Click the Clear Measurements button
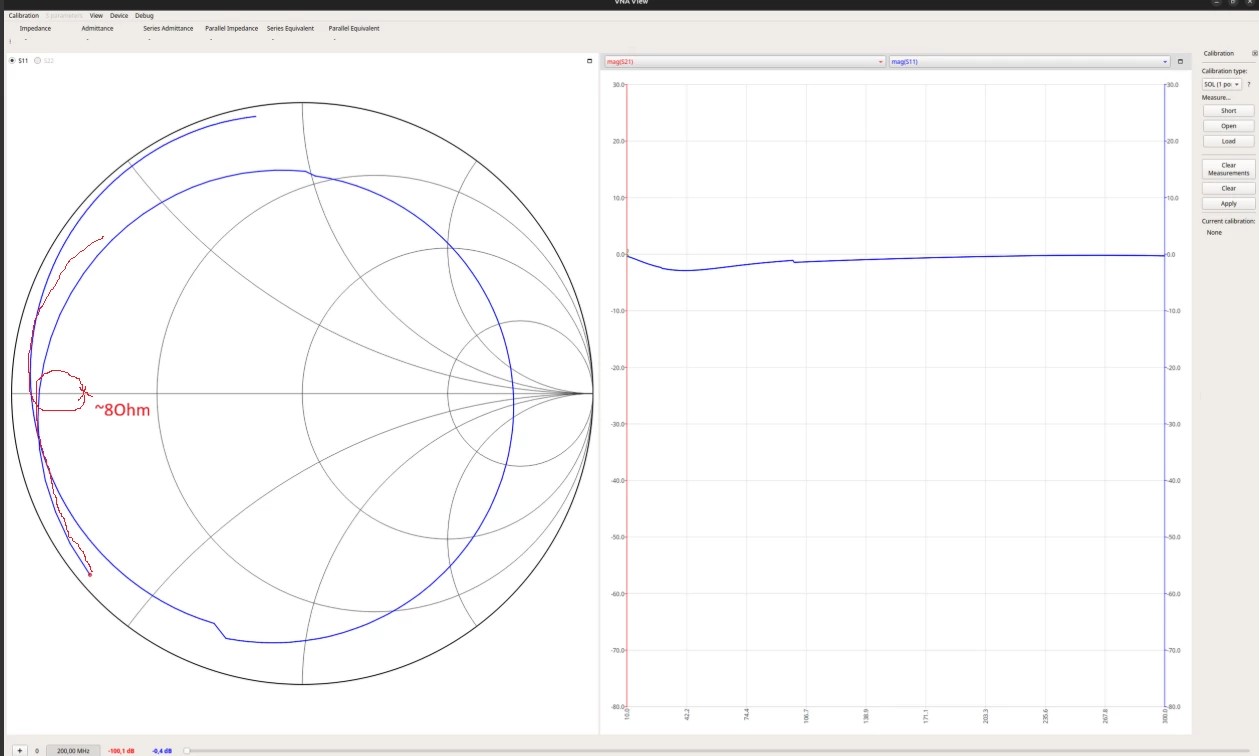The height and width of the screenshot is (756, 1259). [1228, 169]
